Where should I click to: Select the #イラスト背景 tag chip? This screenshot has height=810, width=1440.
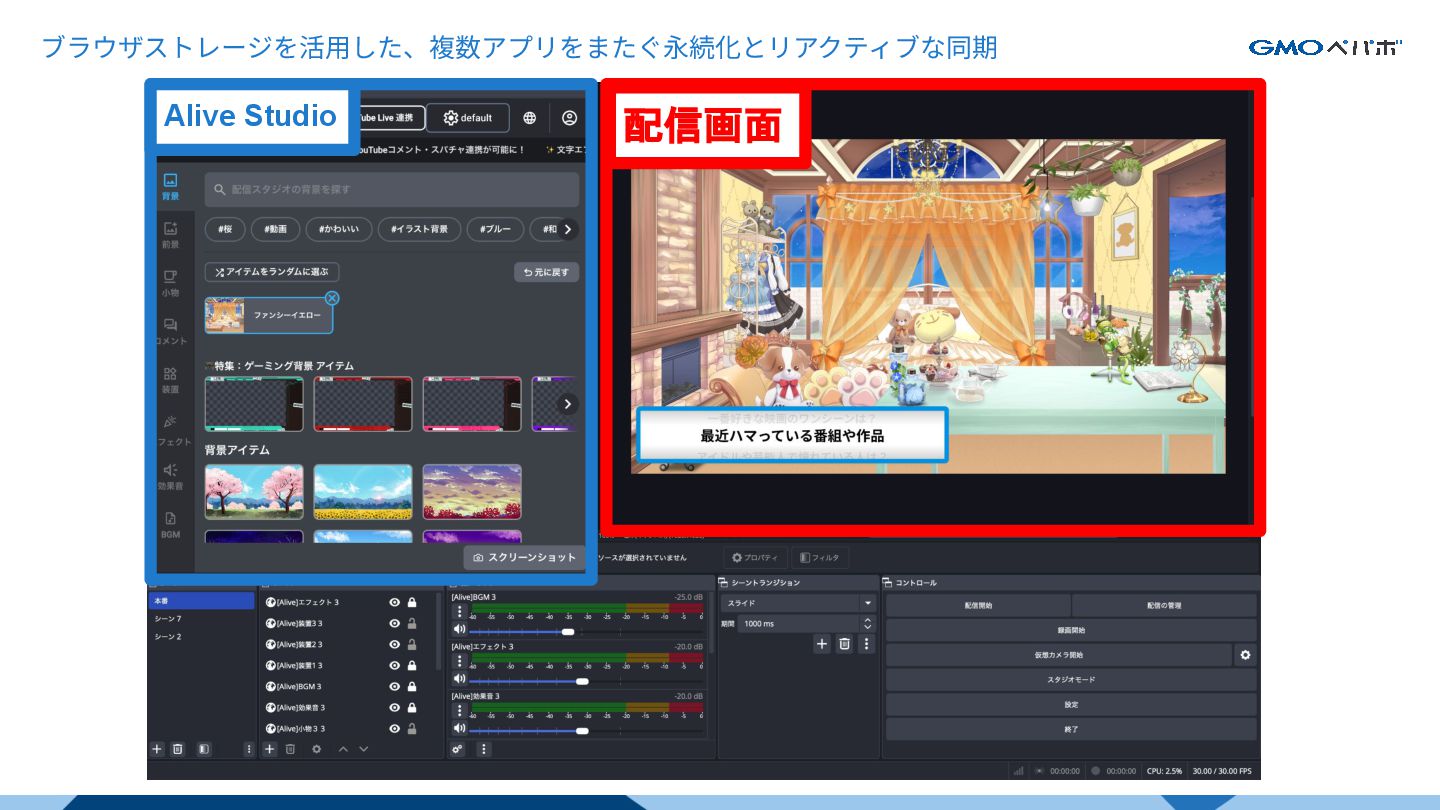(x=419, y=229)
